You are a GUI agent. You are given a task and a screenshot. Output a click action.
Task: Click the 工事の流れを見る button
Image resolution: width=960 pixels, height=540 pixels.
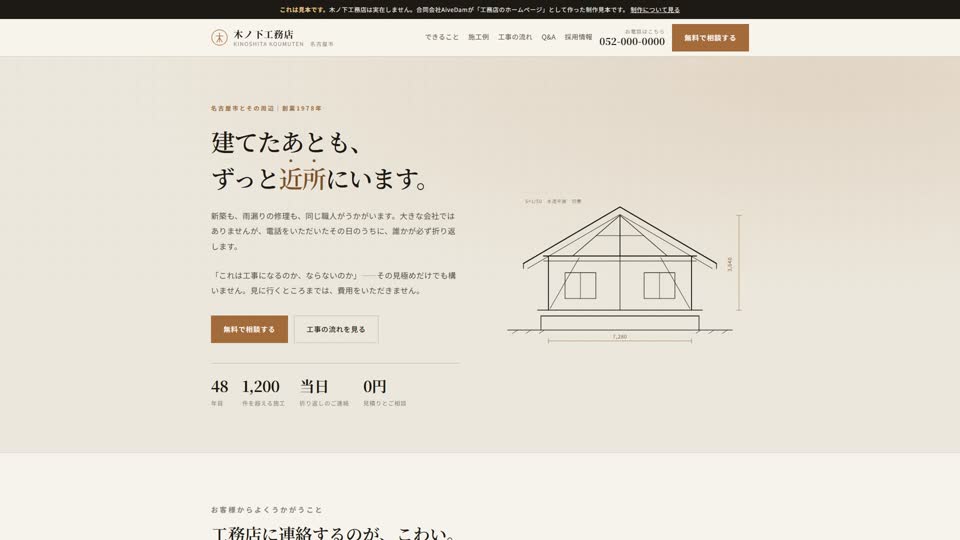[x=336, y=329]
